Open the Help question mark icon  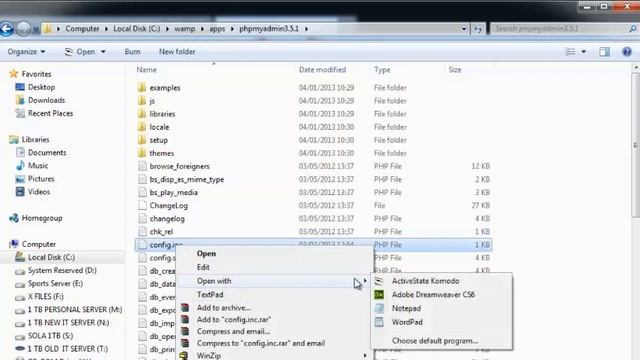tap(627, 52)
